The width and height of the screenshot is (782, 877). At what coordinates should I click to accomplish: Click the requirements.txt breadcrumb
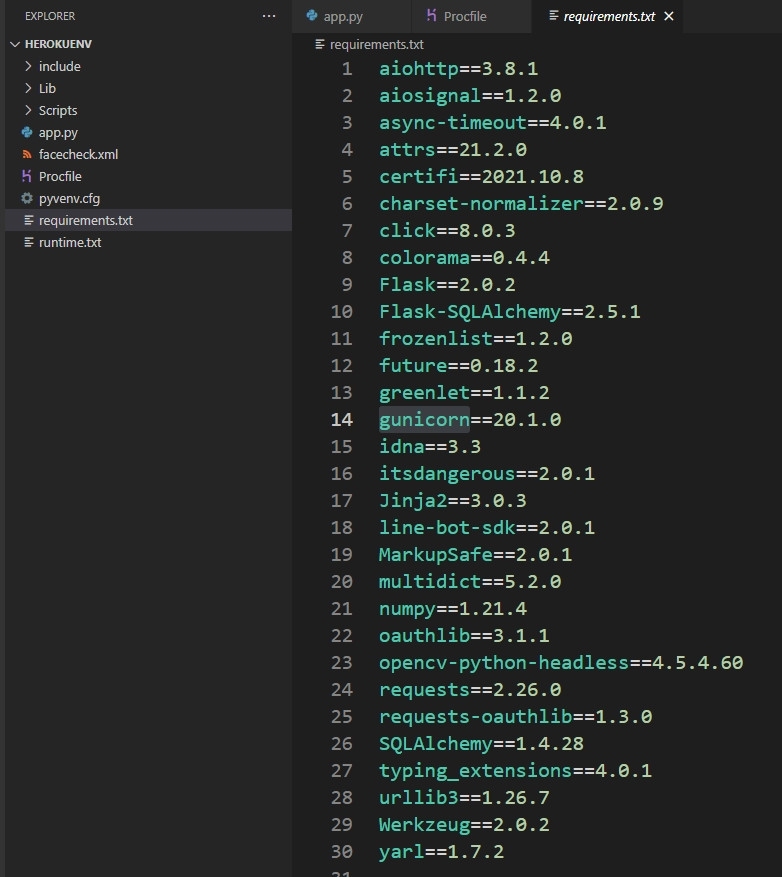coord(376,44)
